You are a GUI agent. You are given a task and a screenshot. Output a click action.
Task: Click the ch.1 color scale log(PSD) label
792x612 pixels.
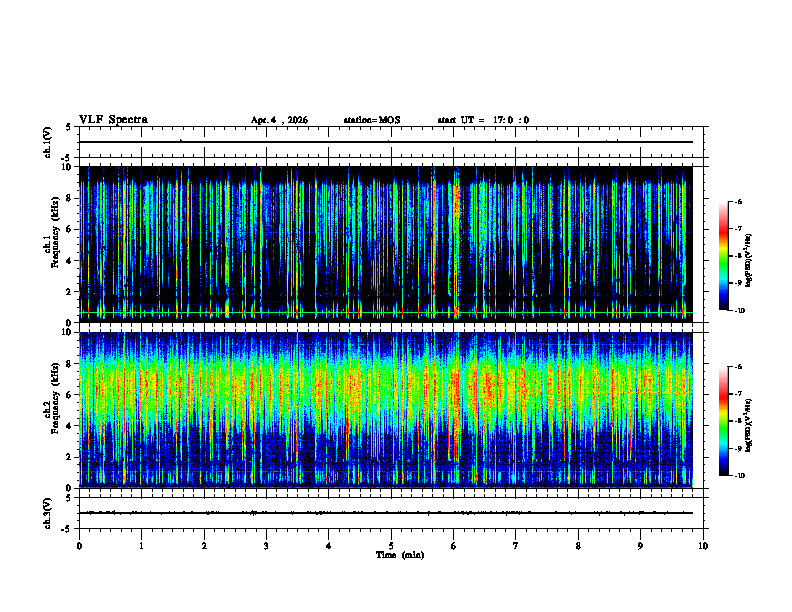coord(749,261)
